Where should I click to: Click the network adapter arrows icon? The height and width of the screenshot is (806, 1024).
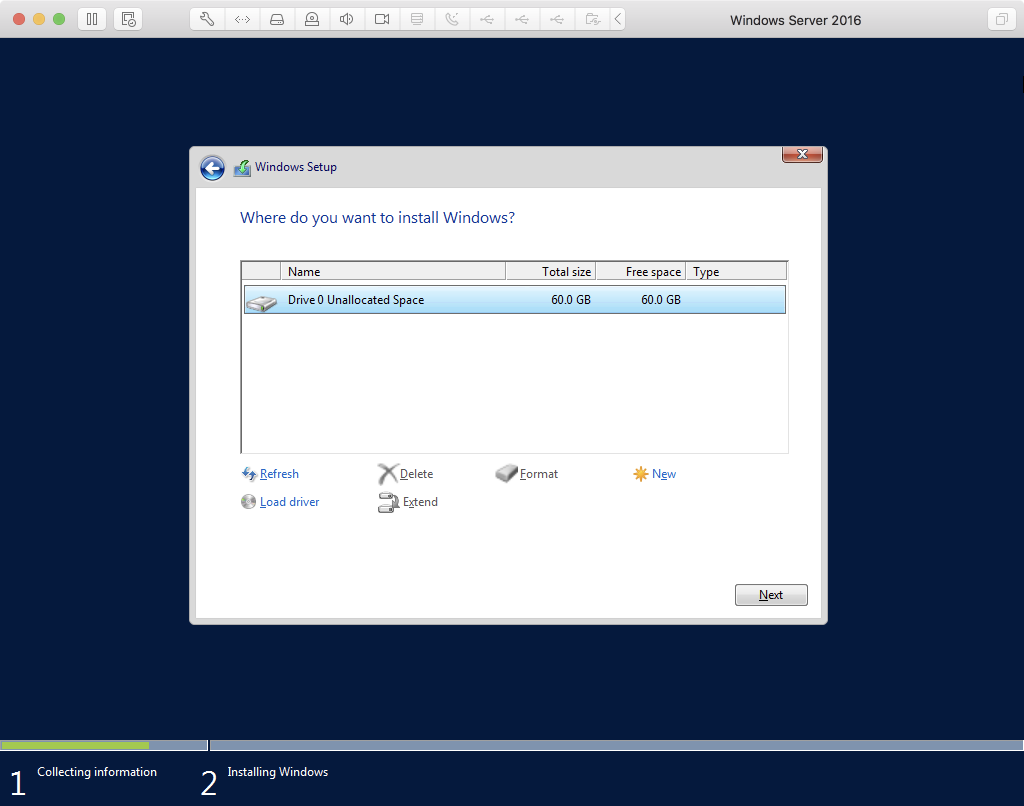tap(242, 19)
